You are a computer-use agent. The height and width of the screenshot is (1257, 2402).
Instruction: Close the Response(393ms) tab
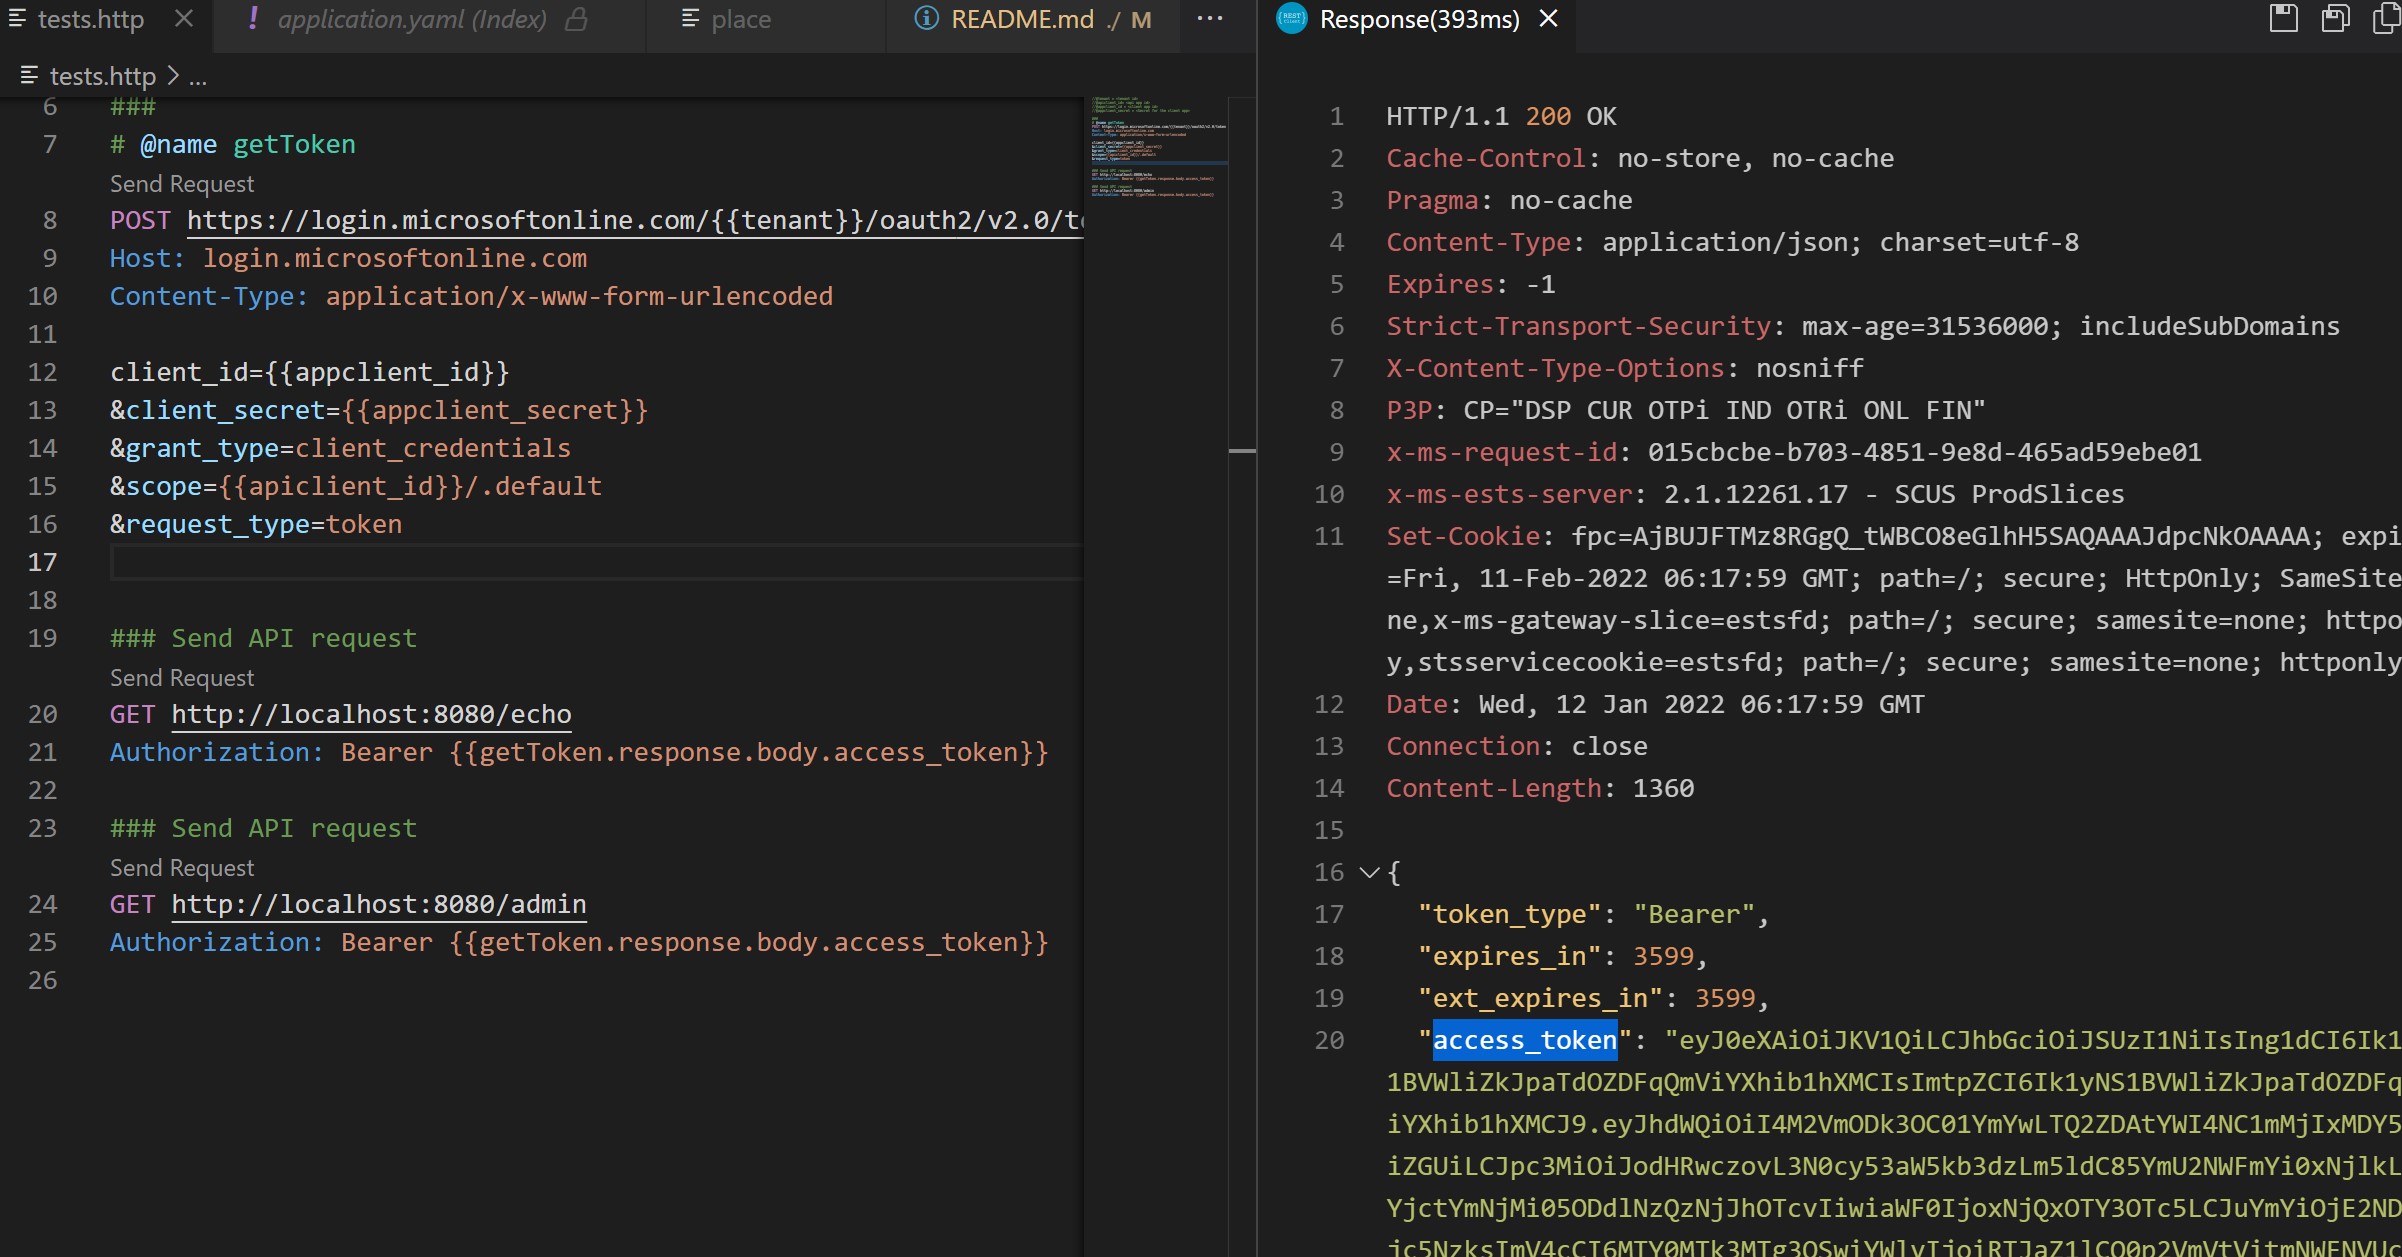tap(1548, 19)
